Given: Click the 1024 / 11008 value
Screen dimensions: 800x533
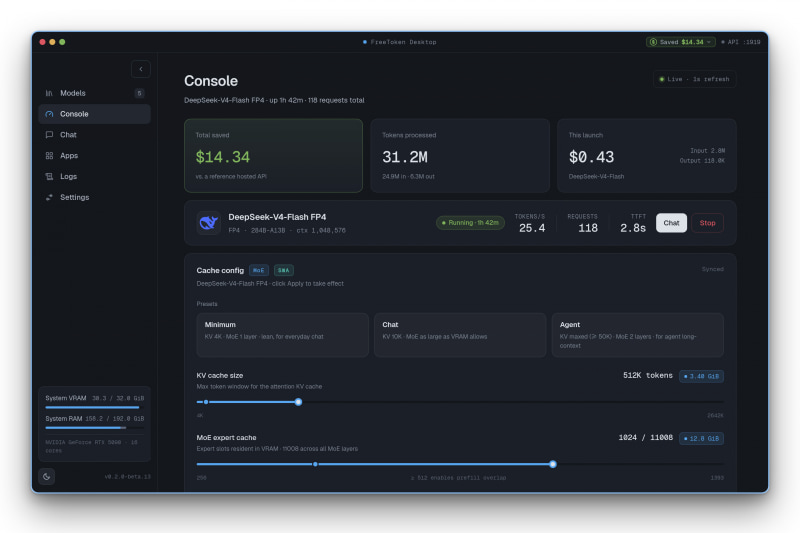Looking at the screenshot, I should point(645,438).
